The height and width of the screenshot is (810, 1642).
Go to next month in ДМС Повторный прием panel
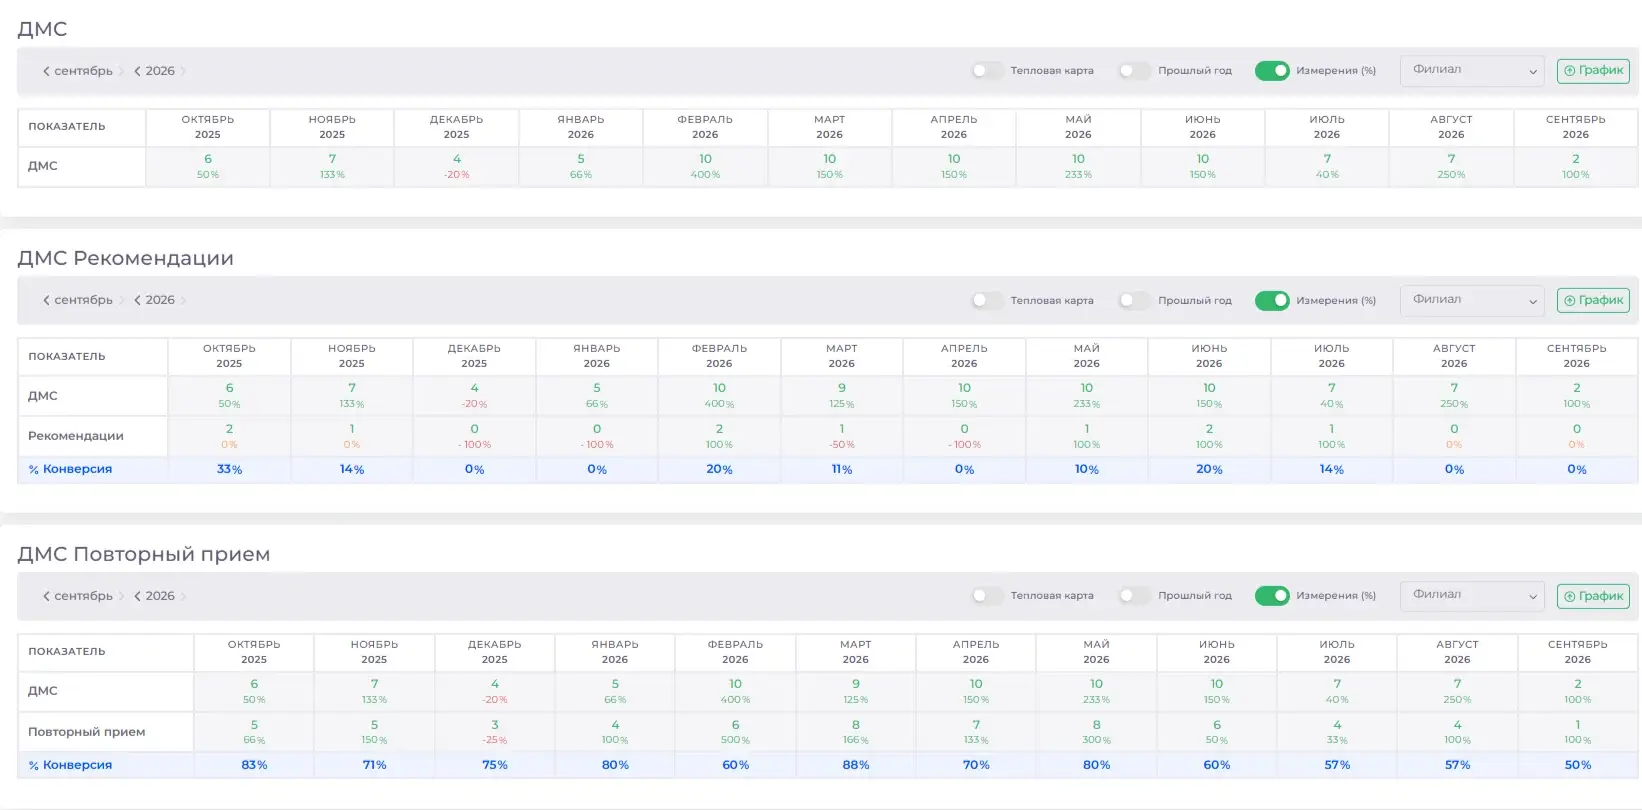click(121, 596)
